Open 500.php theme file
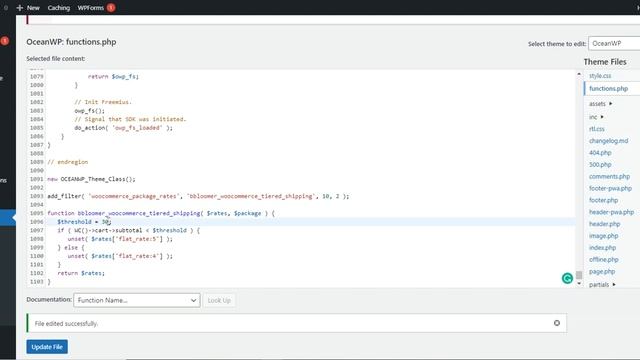Image resolution: width=640 pixels, height=360 pixels. click(x=600, y=164)
